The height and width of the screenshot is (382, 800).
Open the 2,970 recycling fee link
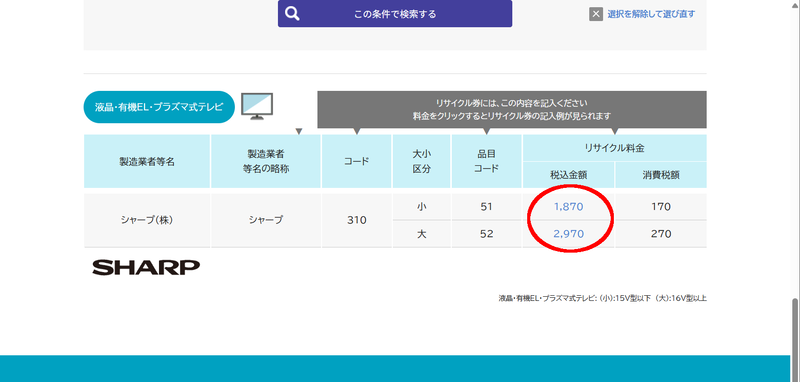pyautogui.click(x=568, y=234)
